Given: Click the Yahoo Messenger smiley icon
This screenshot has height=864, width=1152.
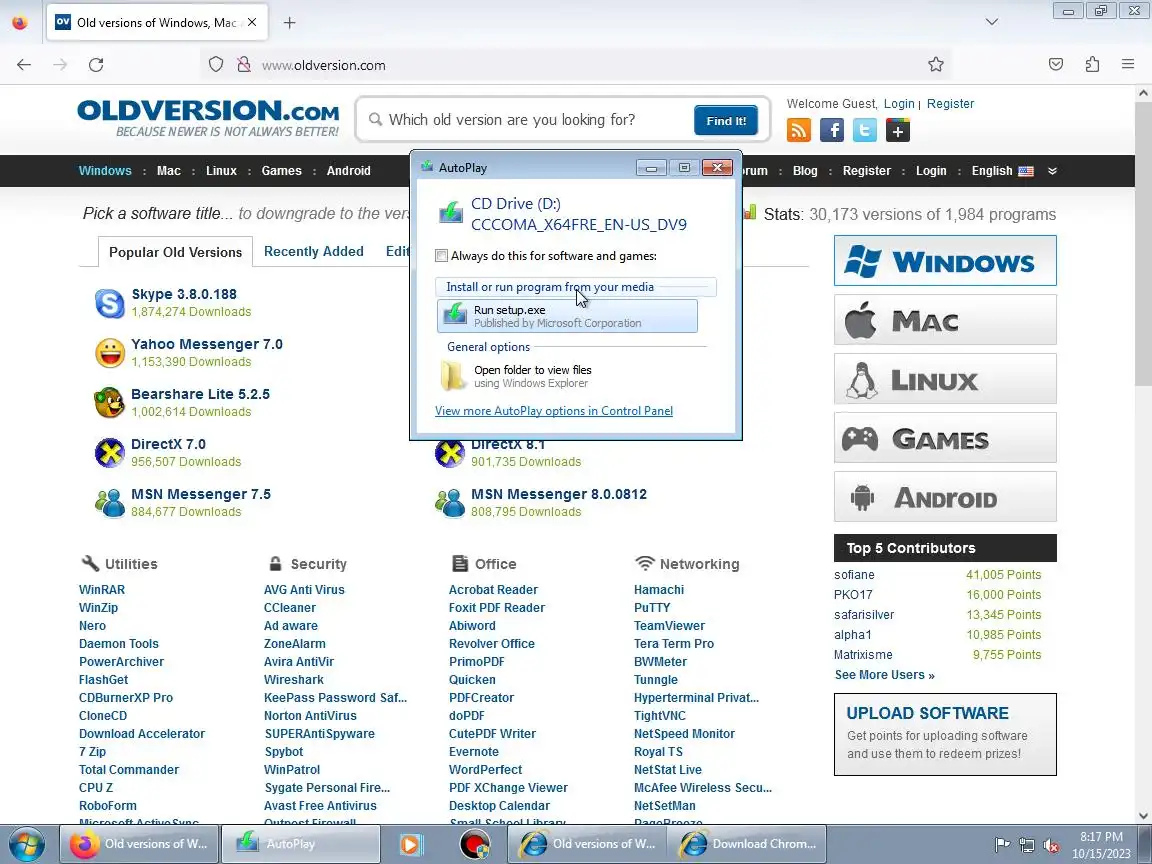Looking at the screenshot, I should click(110, 353).
